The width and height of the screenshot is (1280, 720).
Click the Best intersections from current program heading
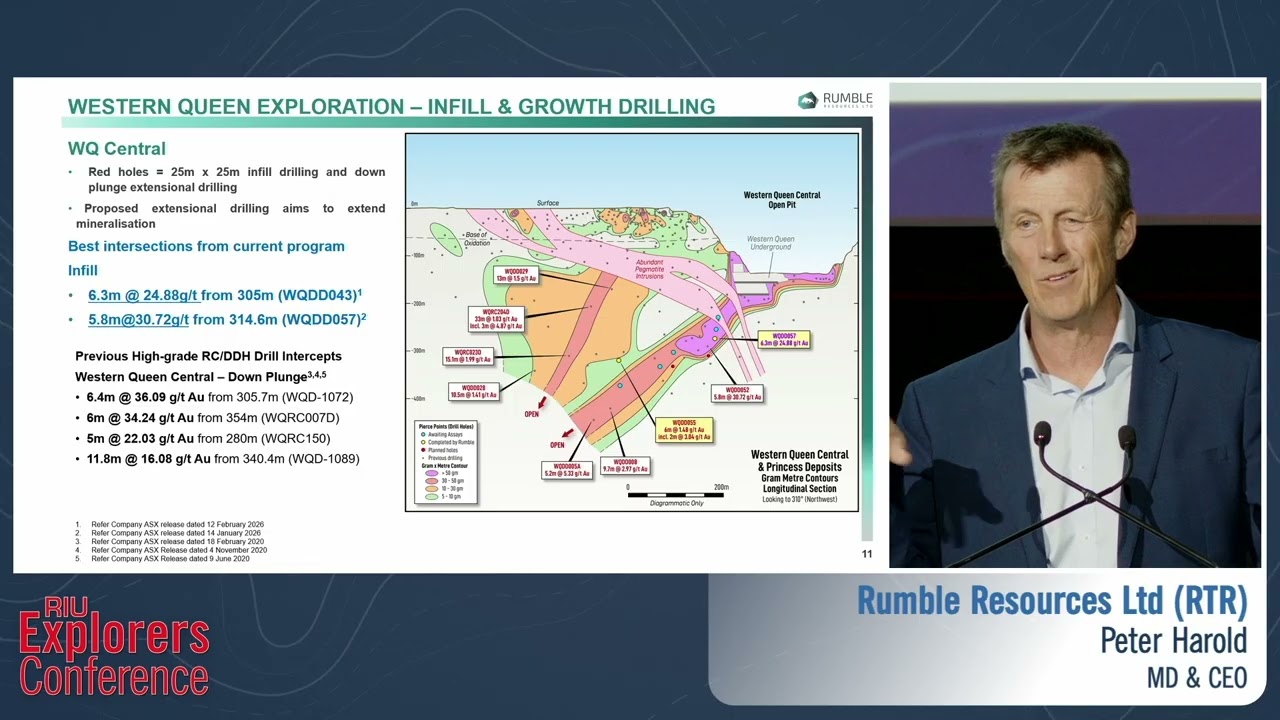pos(206,246)
